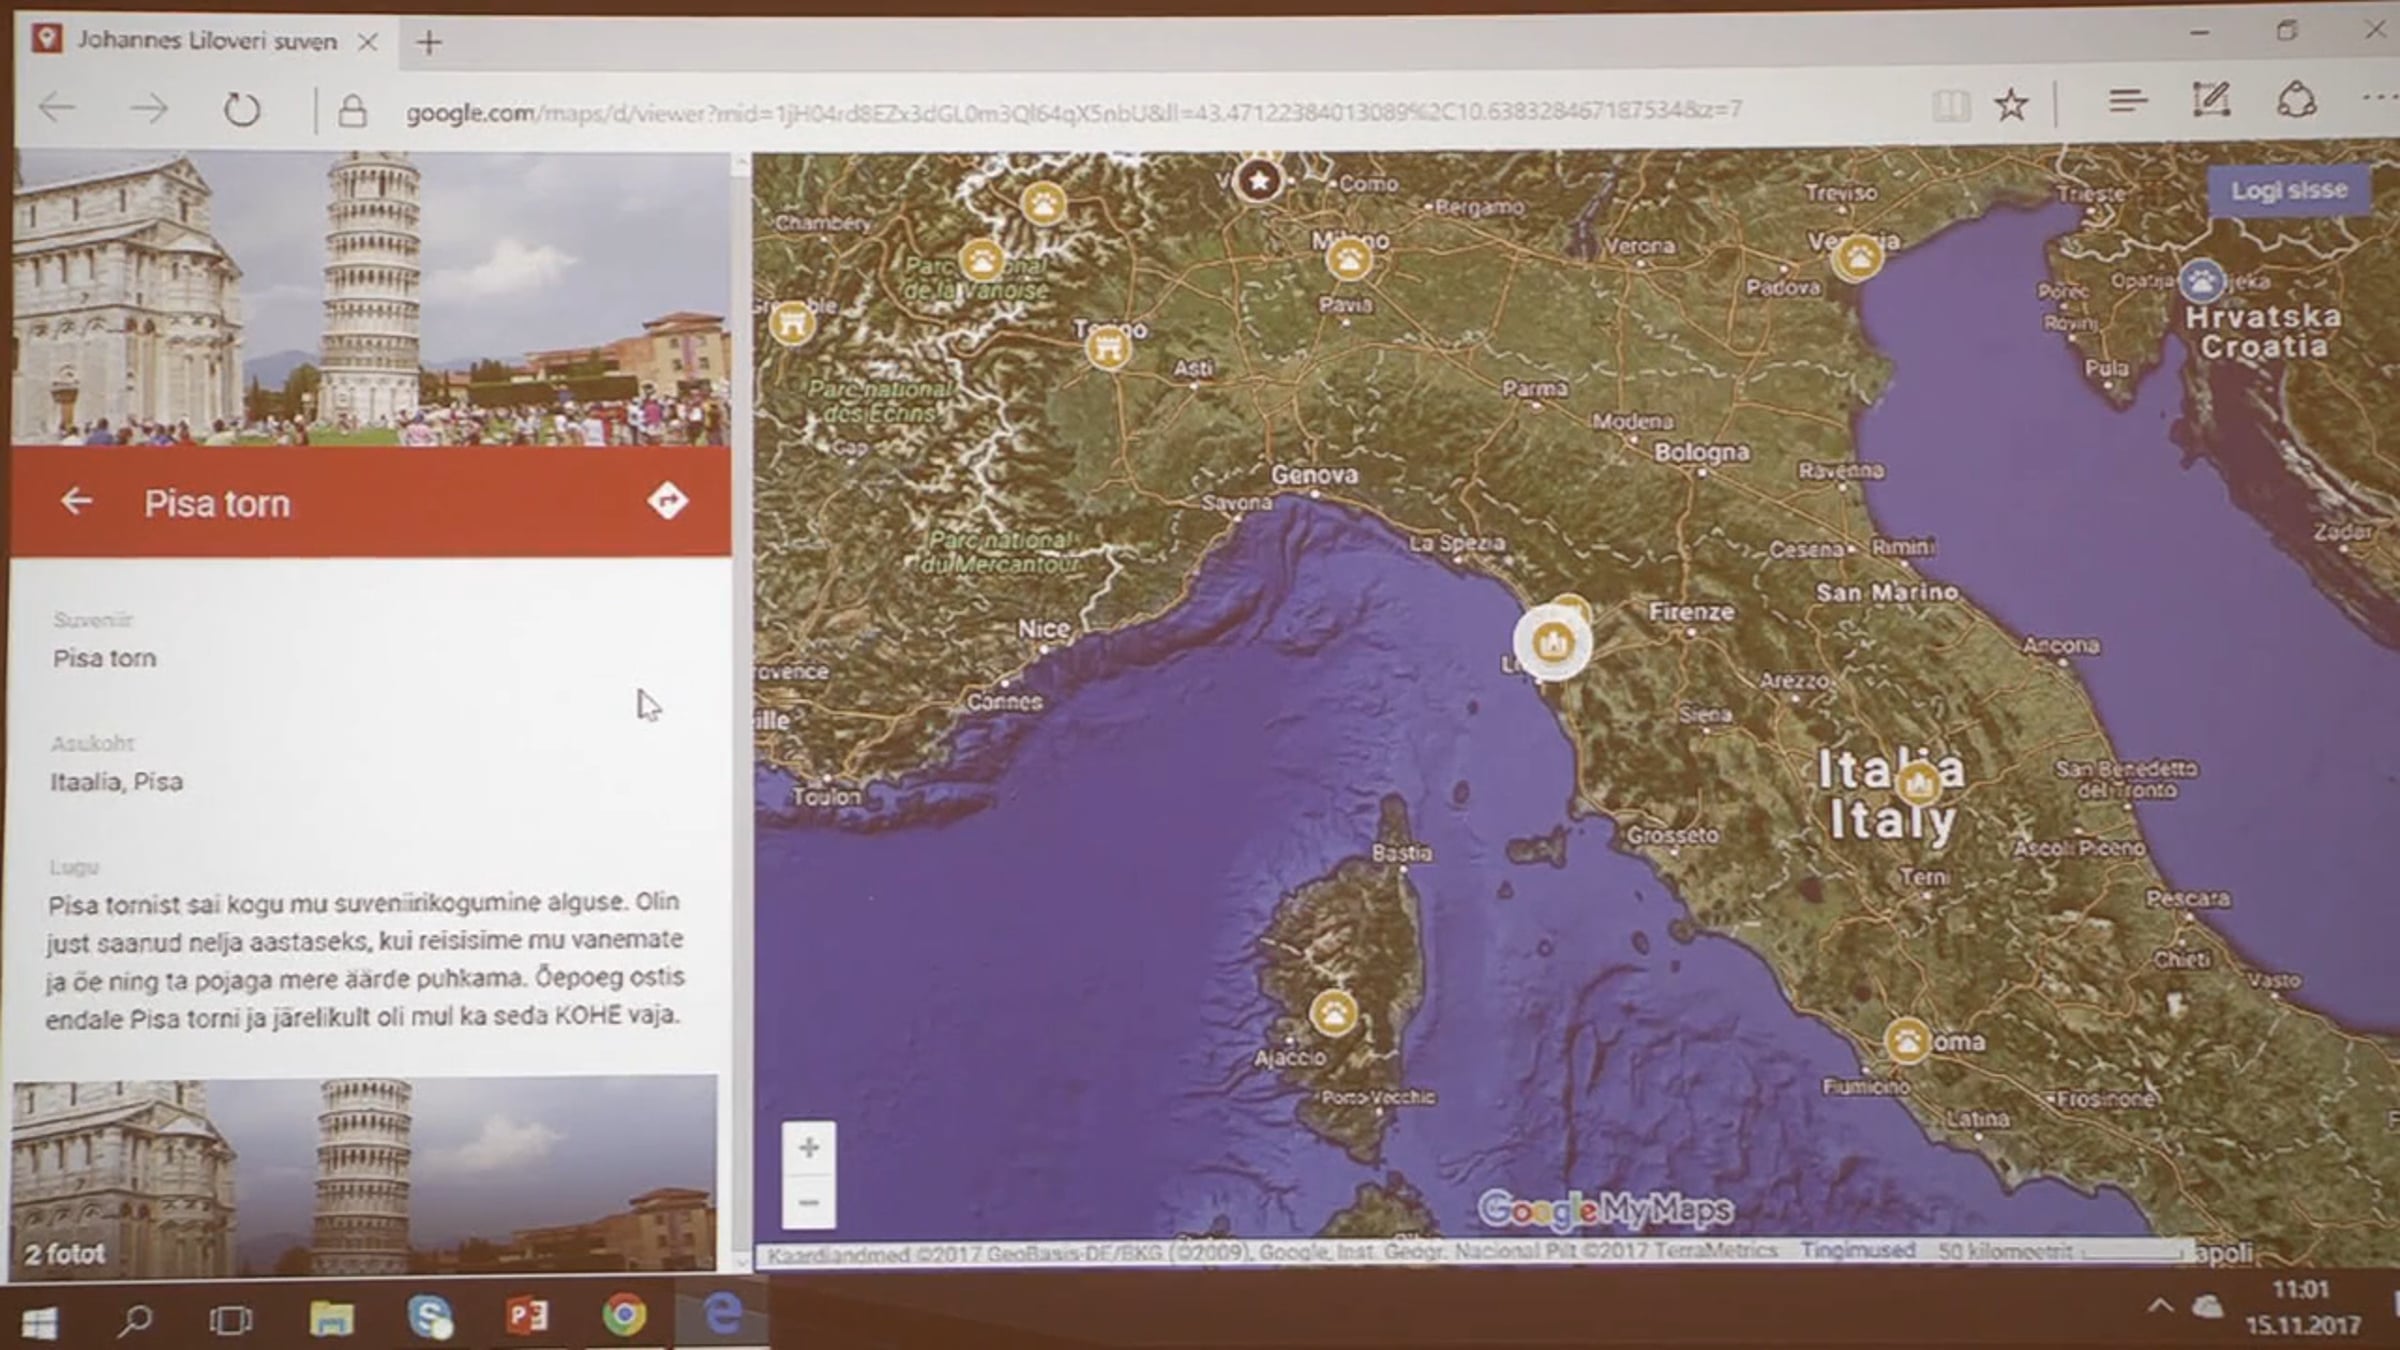
Task: Click the Google My Maps logo
Action: pos(1604,1209)
